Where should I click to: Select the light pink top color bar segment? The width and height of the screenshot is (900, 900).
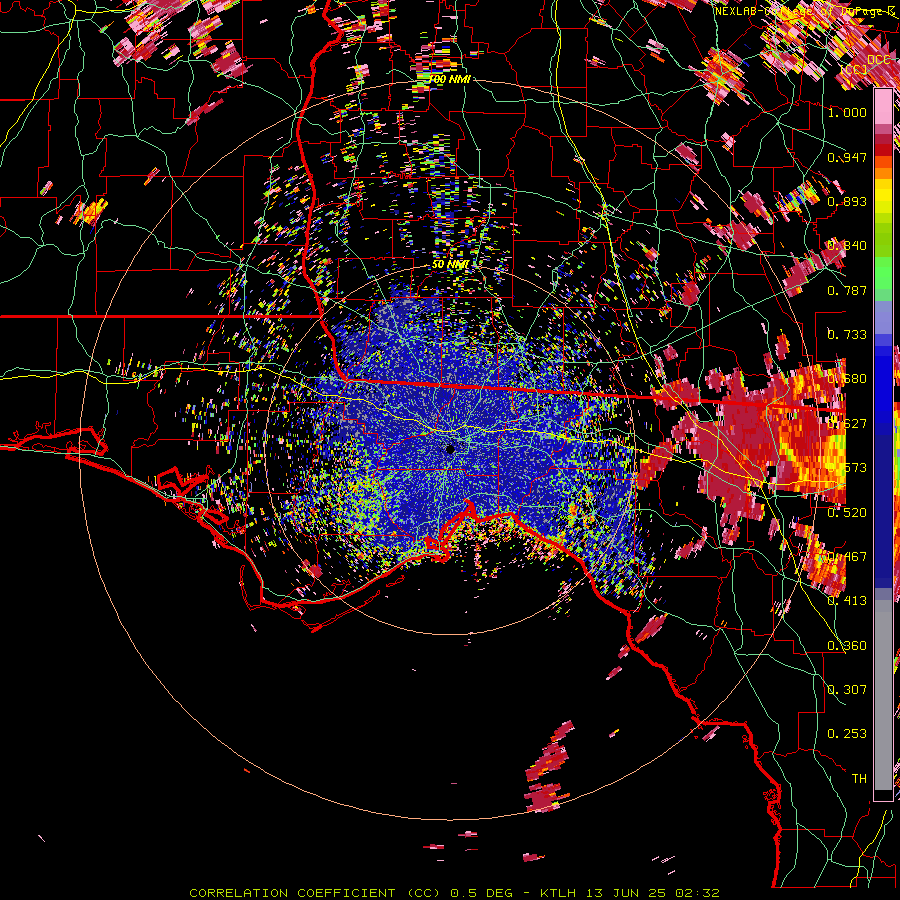pos(883,106)
